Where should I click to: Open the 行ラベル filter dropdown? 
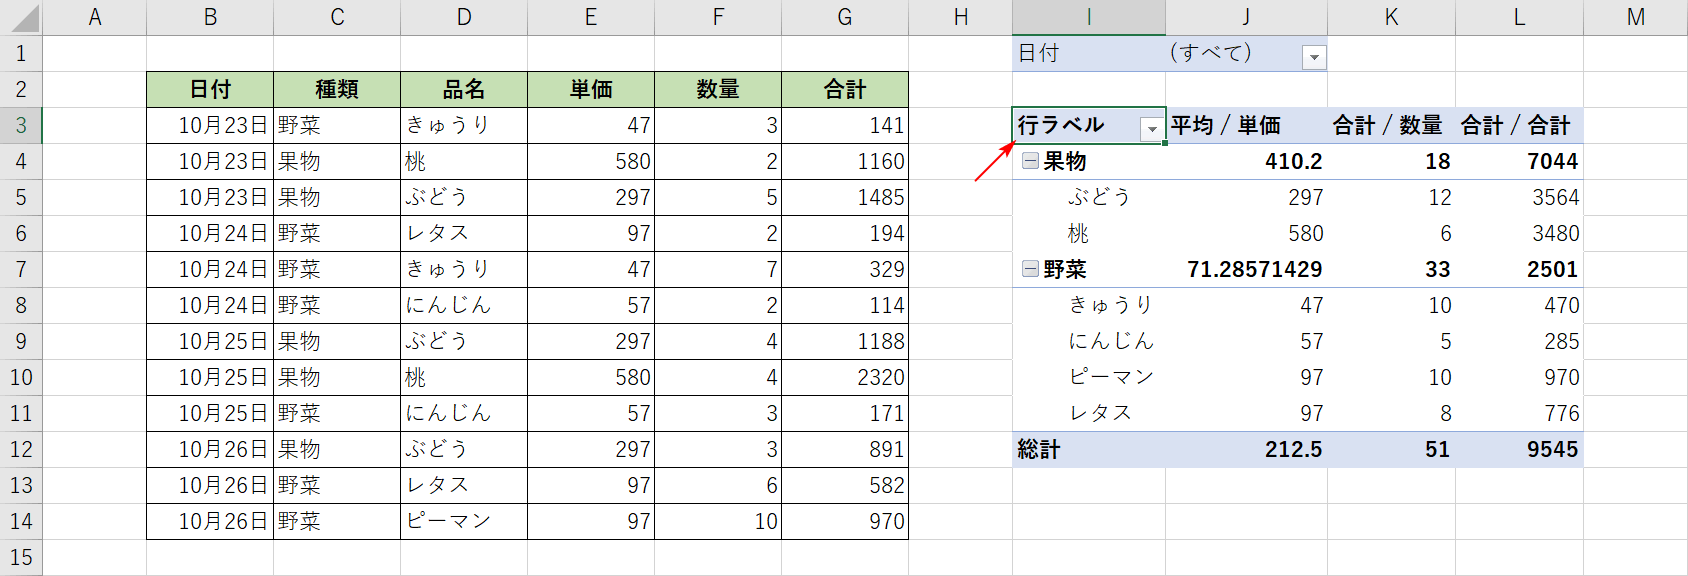(1151, 128)
